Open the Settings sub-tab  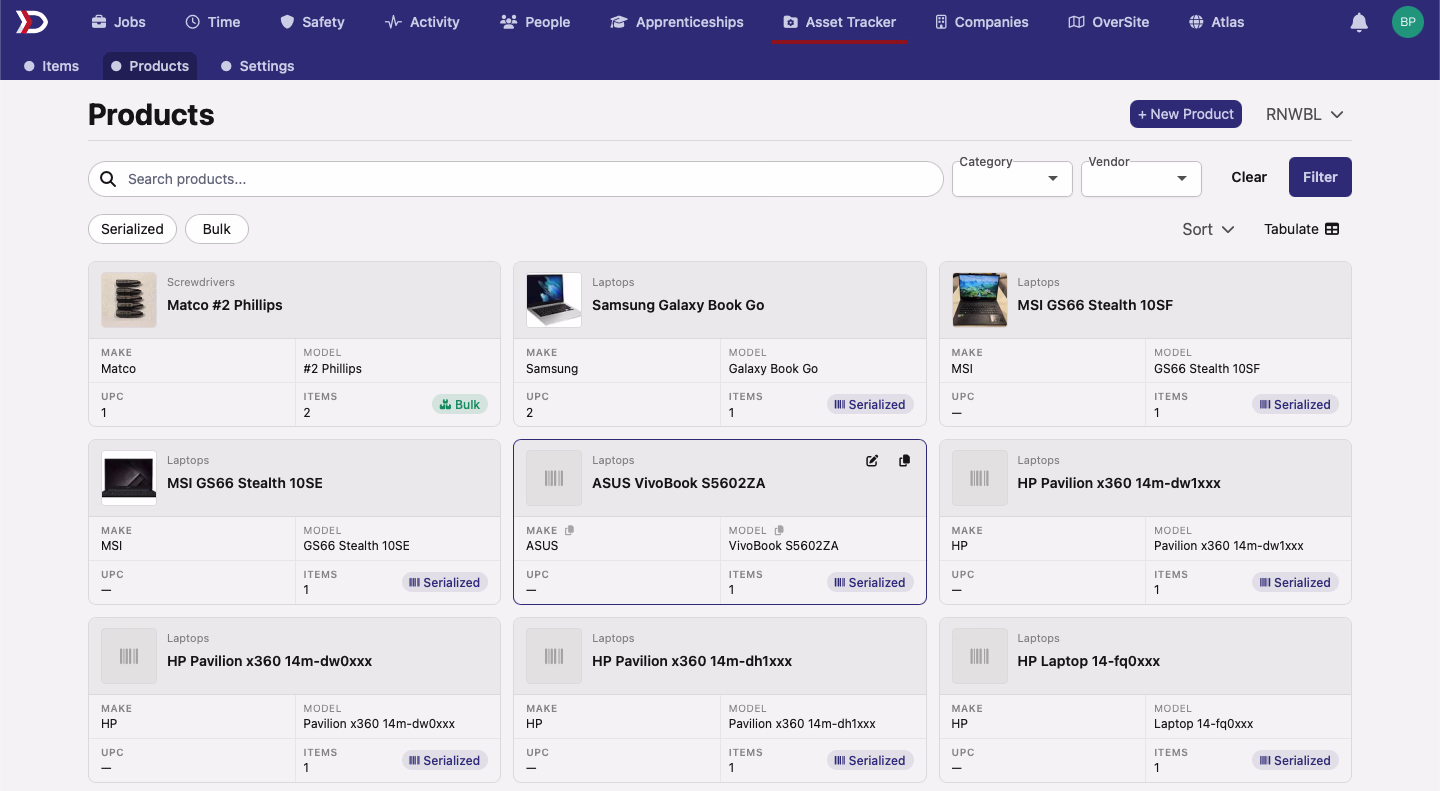tap(258, 66)
